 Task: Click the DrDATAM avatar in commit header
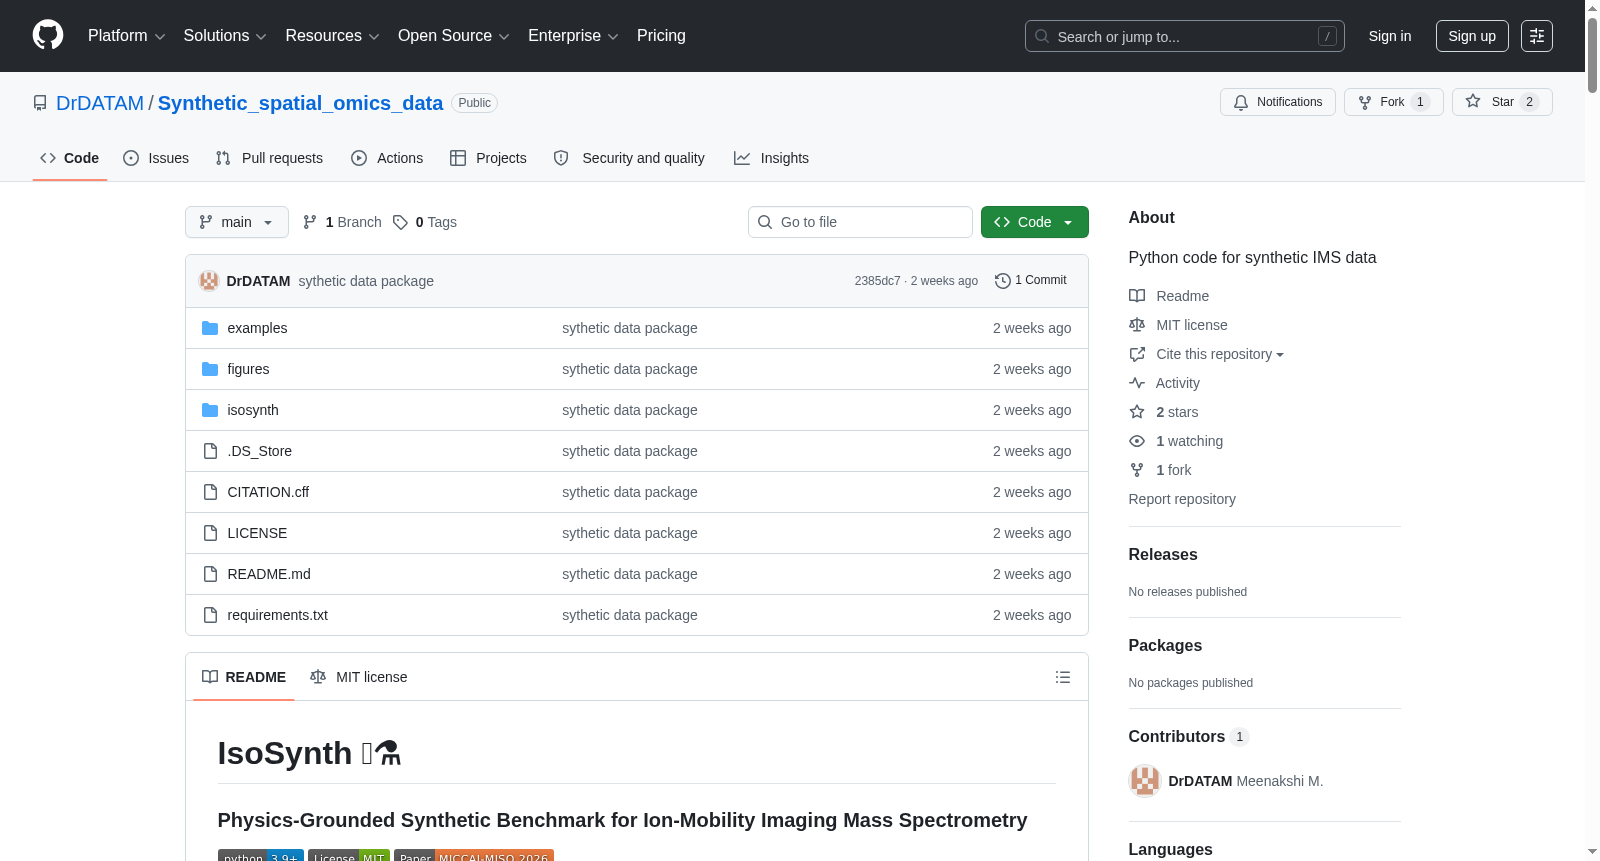click(x=209, y=281)
